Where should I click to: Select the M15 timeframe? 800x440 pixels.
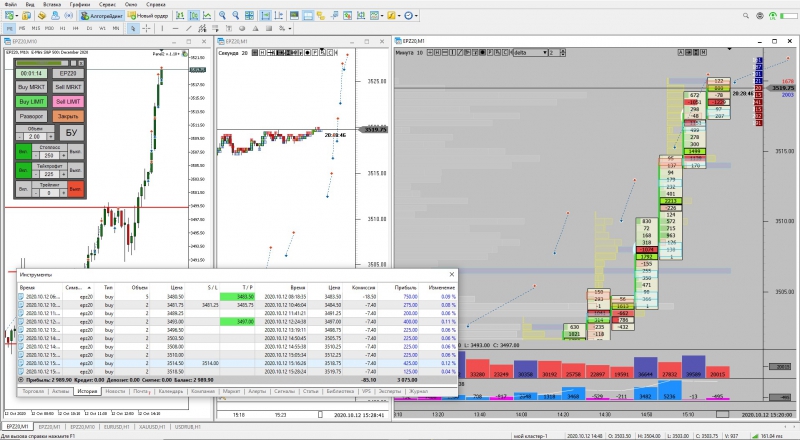(x=36, y=29)
